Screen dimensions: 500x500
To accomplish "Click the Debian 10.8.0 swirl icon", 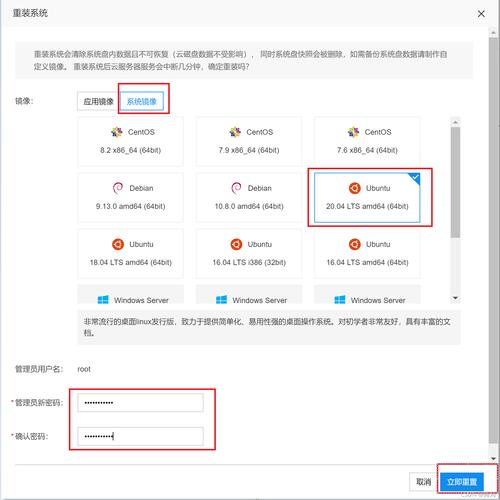I will click(x=236, y=188).
